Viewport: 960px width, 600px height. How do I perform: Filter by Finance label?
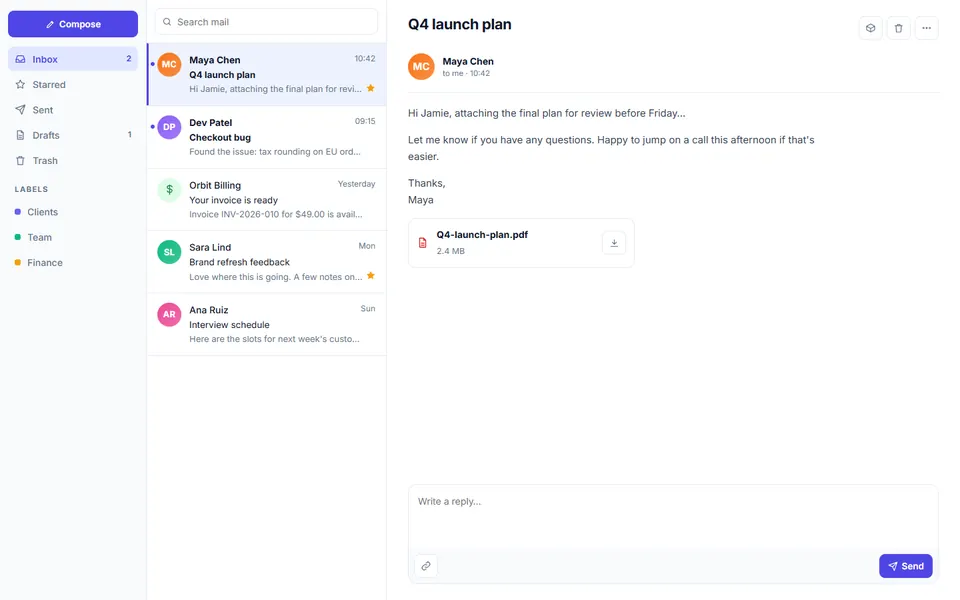pyautogui.click(x=73, y=263)
